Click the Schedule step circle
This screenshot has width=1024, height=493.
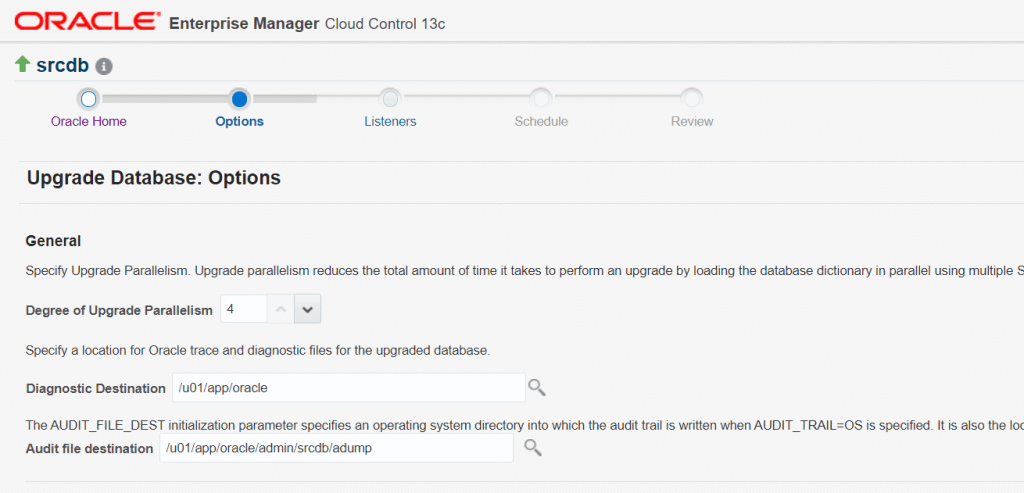pos(541,98)
